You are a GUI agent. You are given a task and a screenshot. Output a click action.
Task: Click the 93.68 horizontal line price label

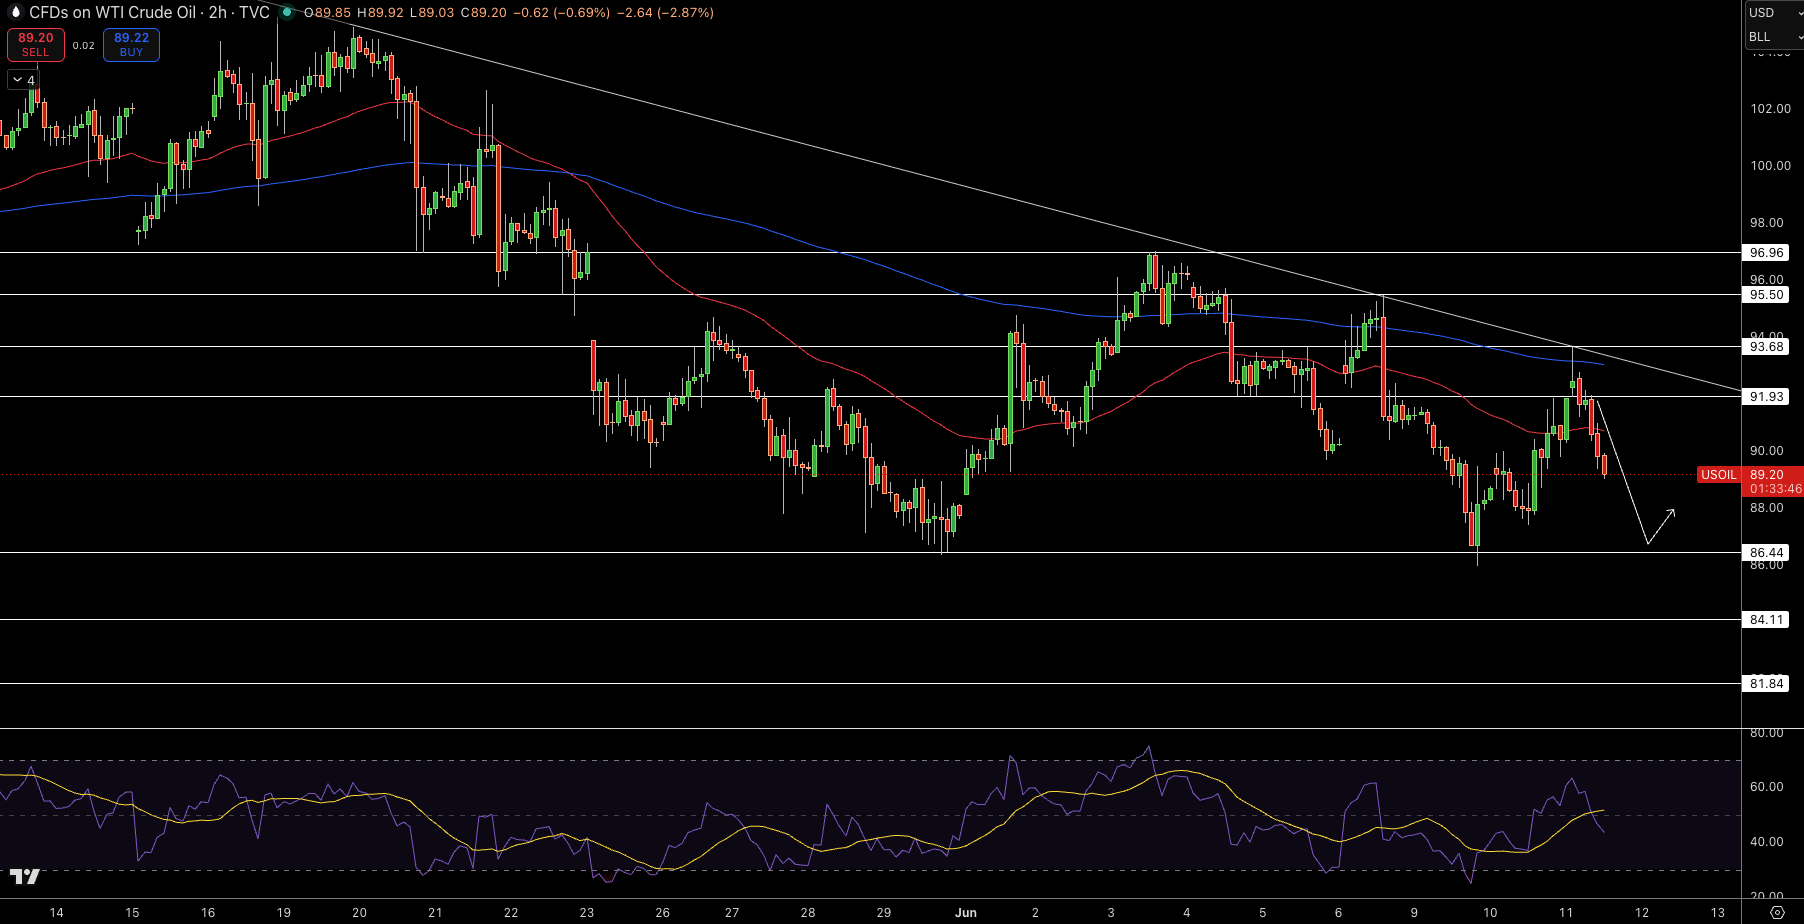click(1766, 347)
